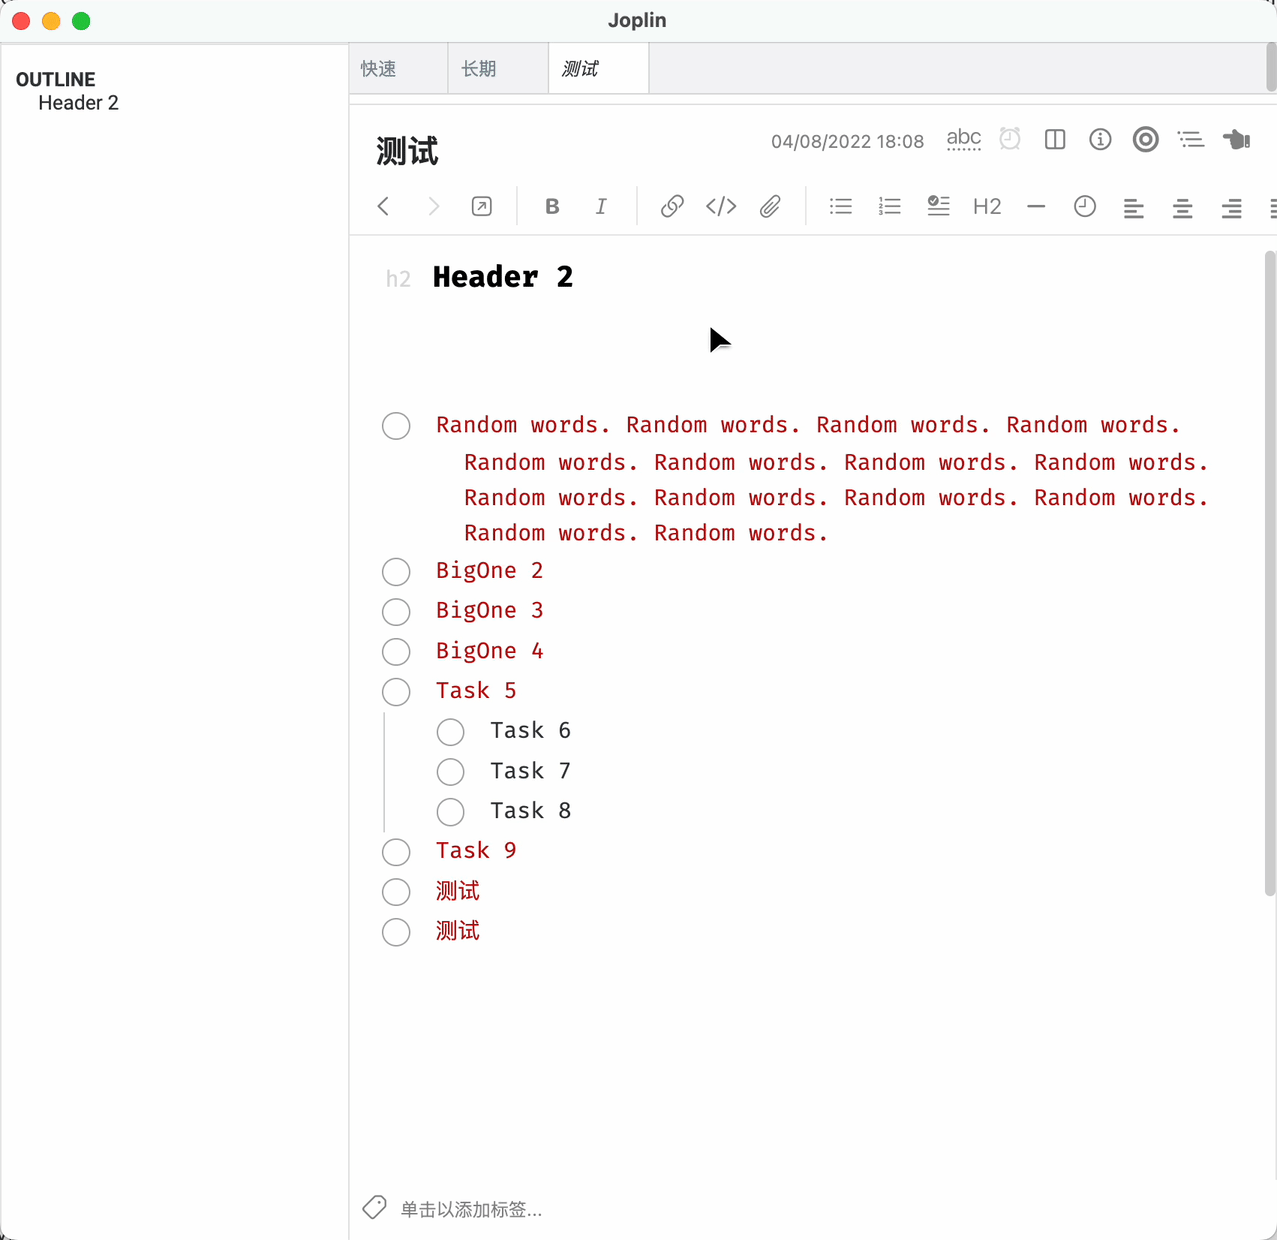Click the Header 2 heading text
Viewport: 1277px width, 1240px height.
[x=503, y=277]
